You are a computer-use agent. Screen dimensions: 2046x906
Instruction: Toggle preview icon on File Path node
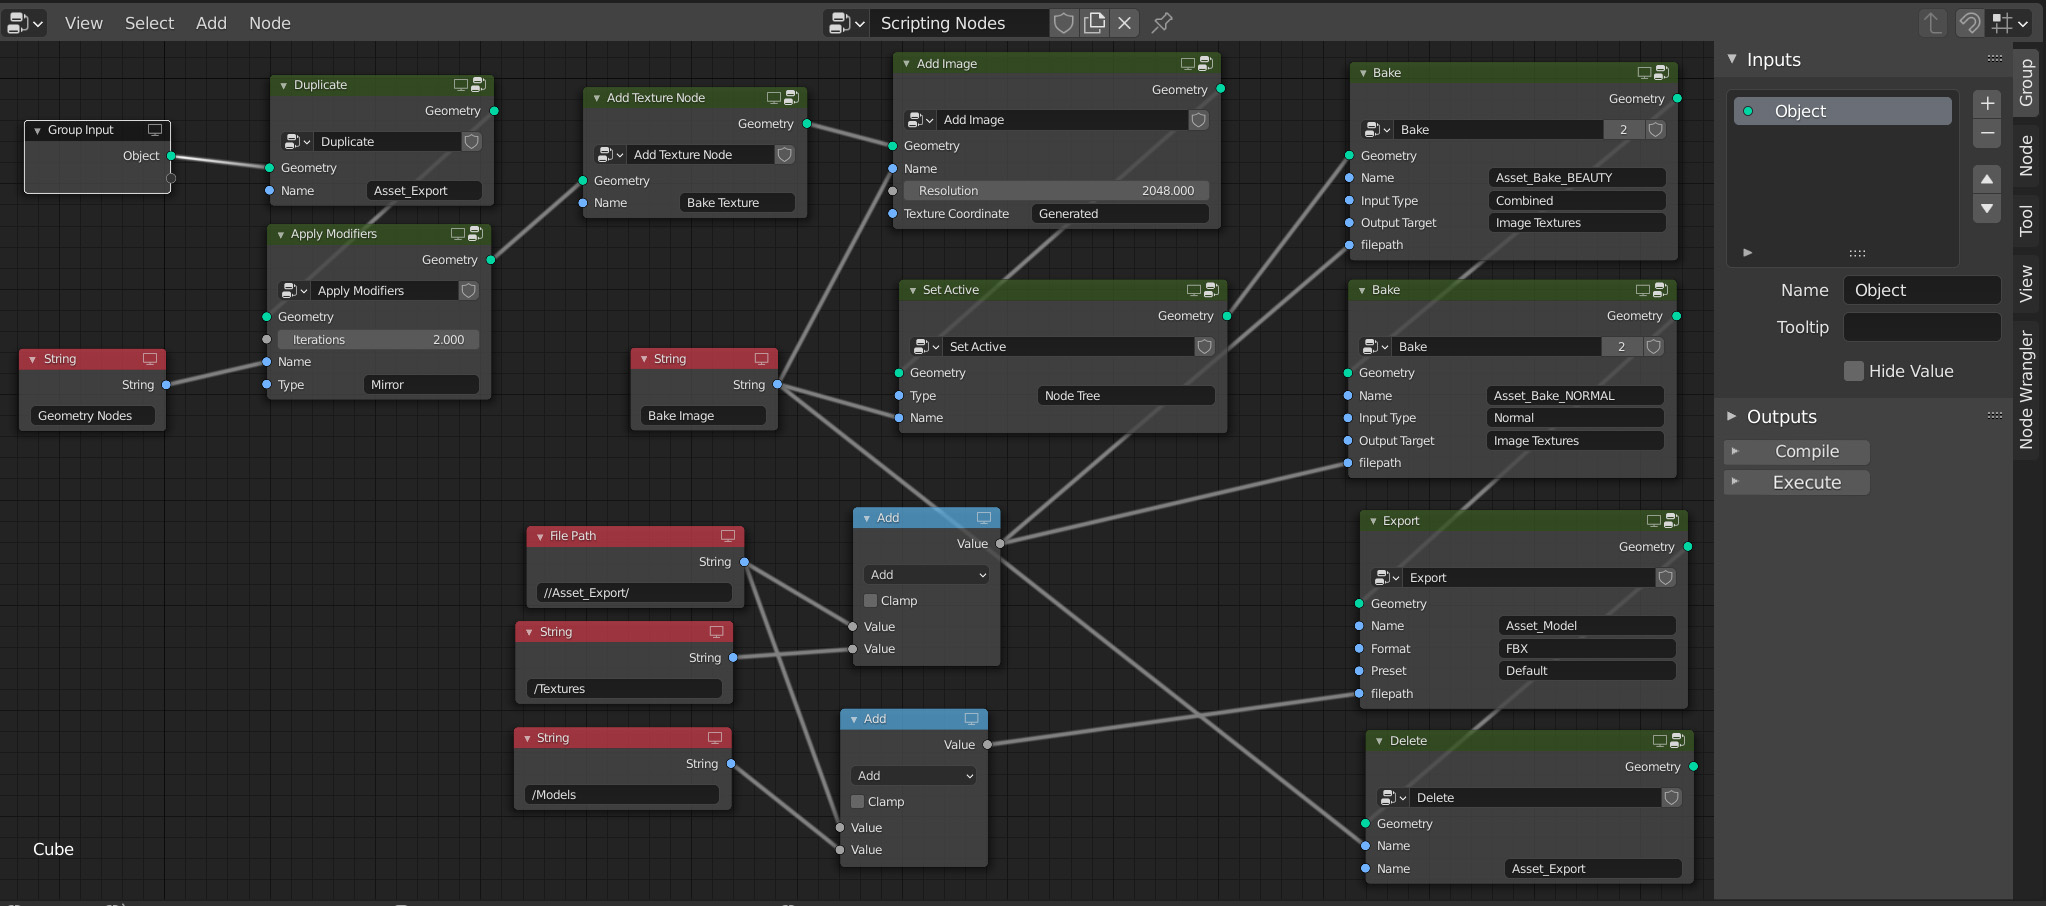[728, 536]
